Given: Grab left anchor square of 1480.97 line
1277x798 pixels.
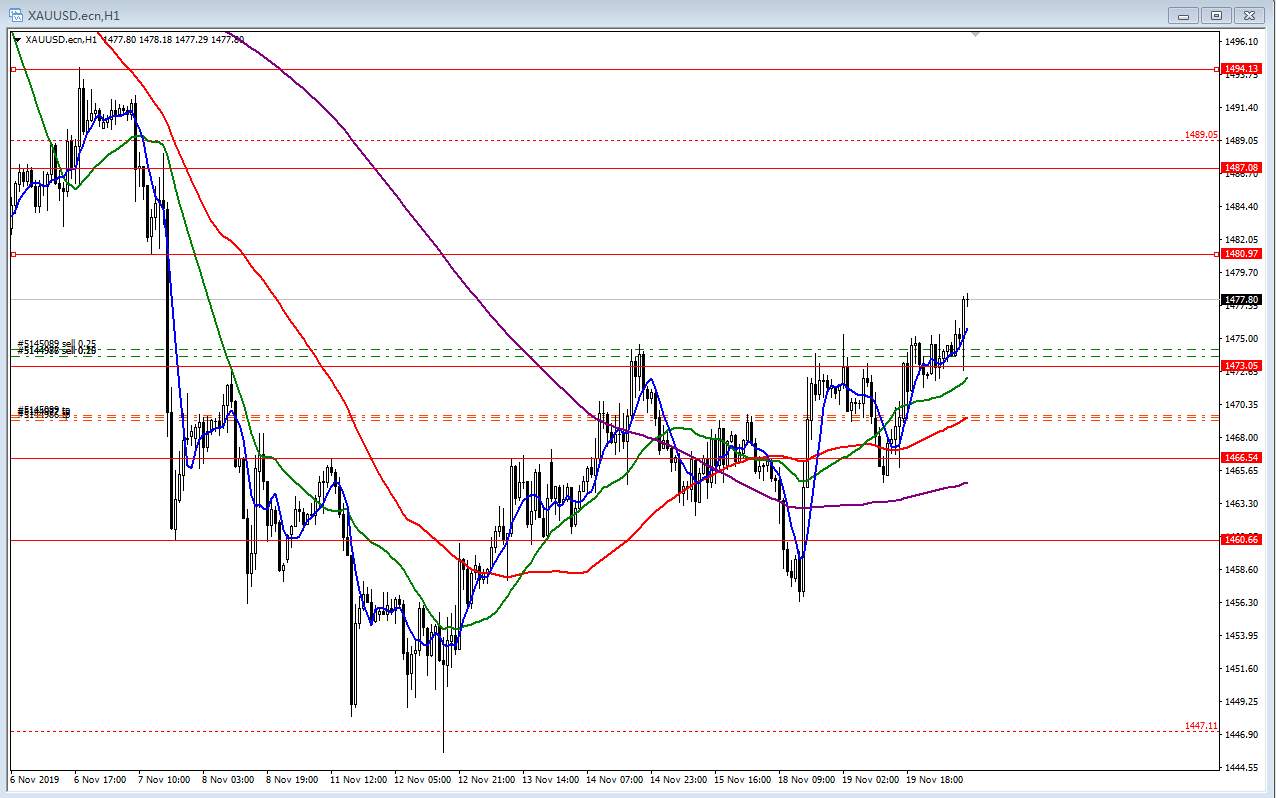Looking at the screenshot, I should coord(14,254).
